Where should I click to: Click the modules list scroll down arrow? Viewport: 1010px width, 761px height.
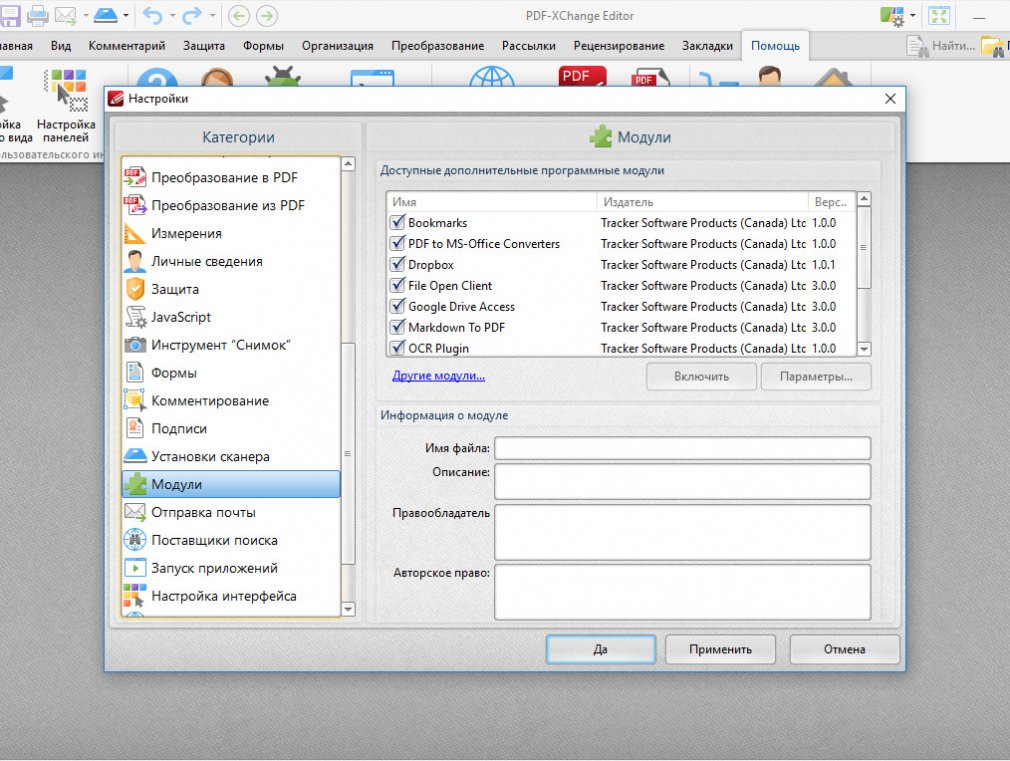[864, 349]
